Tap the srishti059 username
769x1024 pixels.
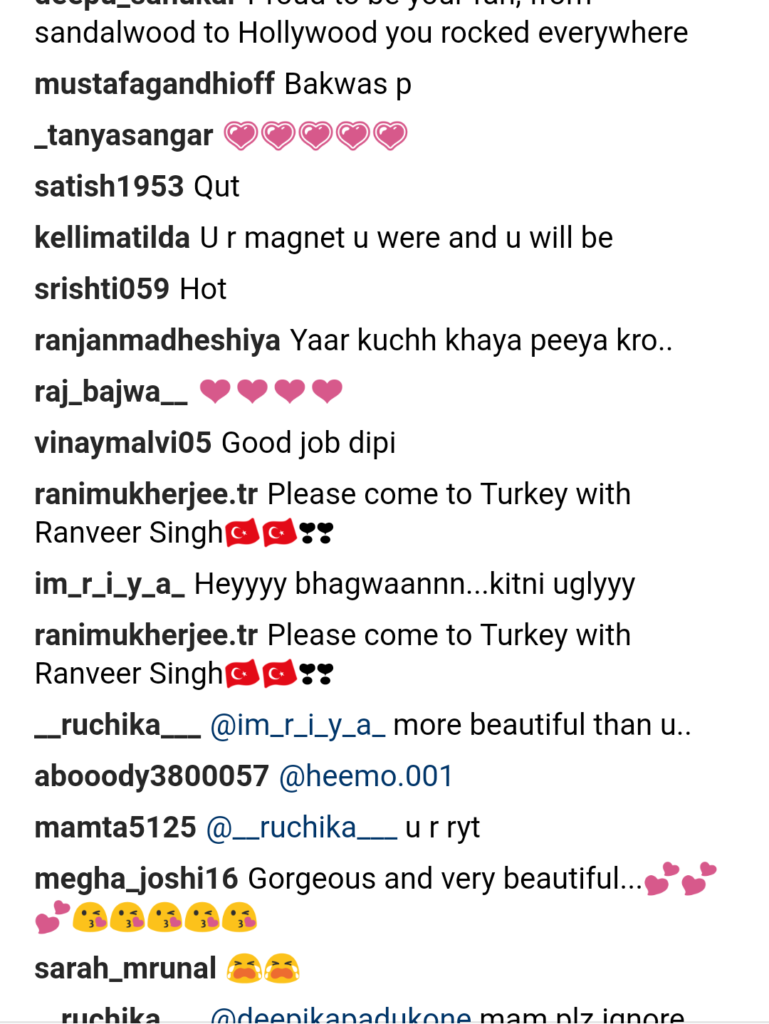(x=102, y=289)
